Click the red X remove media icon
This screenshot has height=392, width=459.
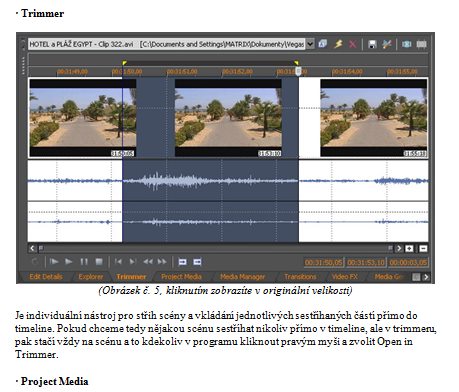[353, 44]
